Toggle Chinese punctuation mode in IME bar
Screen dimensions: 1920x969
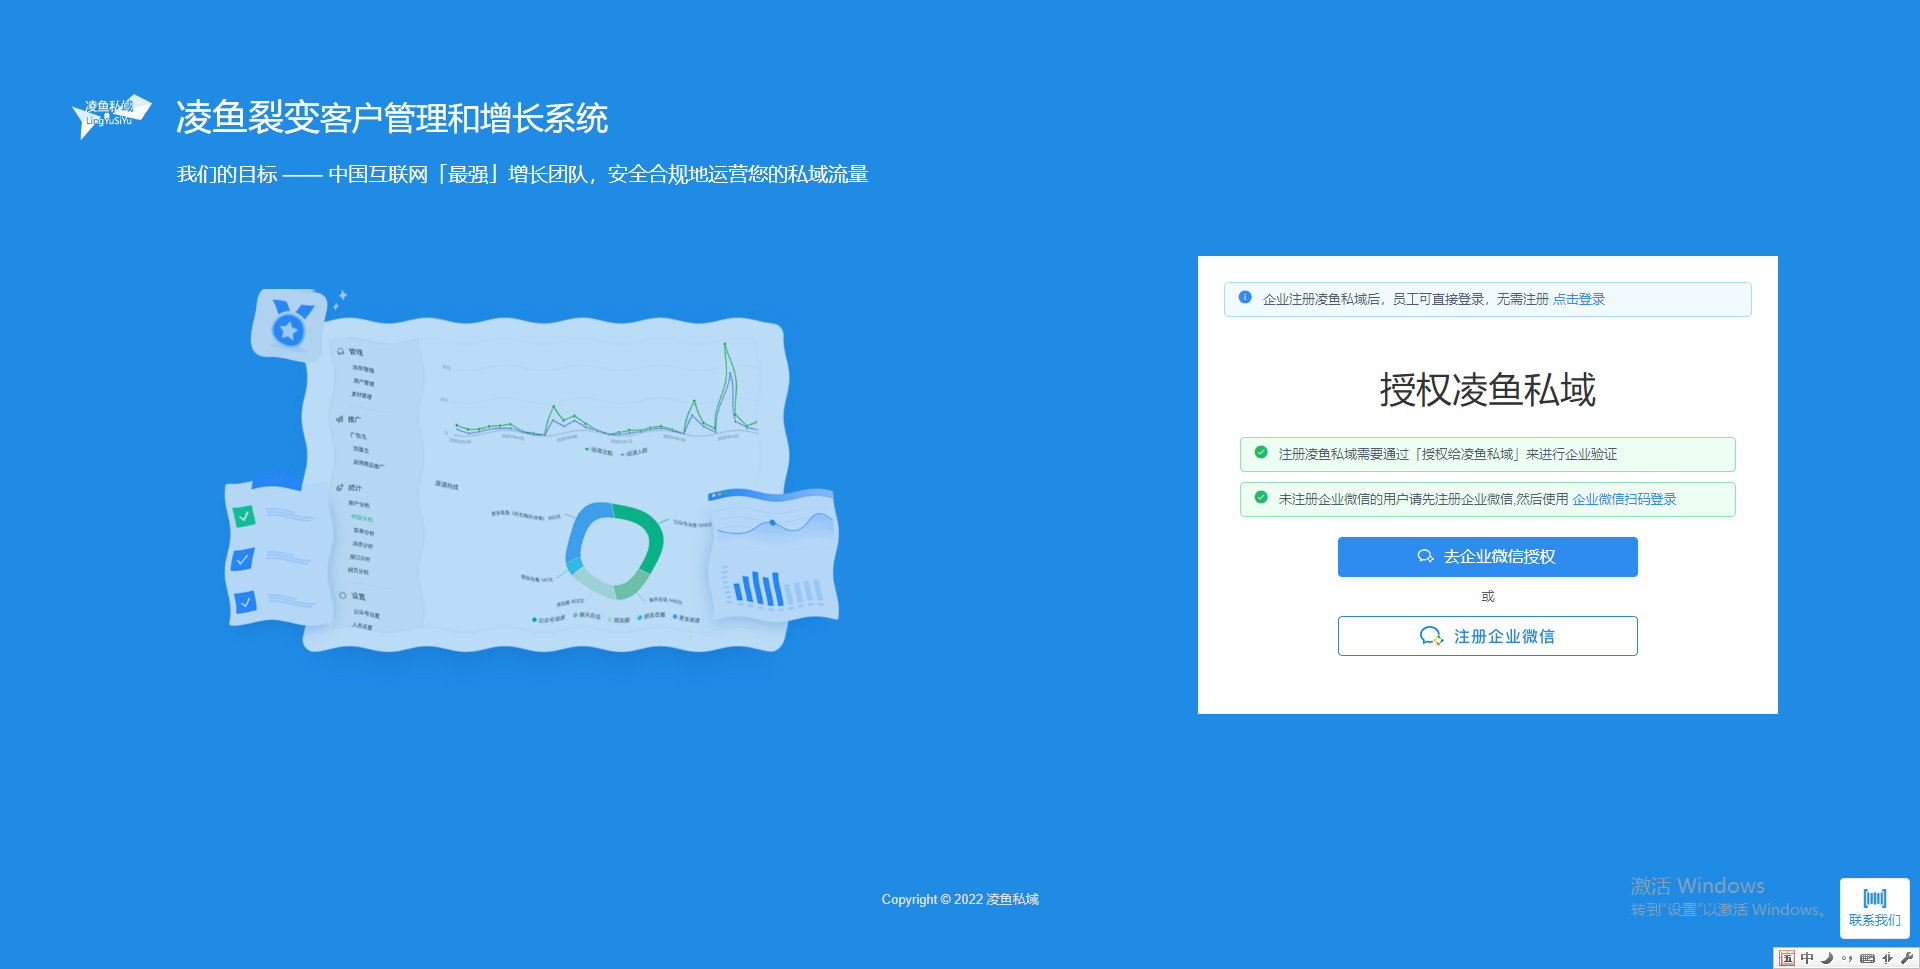[x=1847, y=958]
